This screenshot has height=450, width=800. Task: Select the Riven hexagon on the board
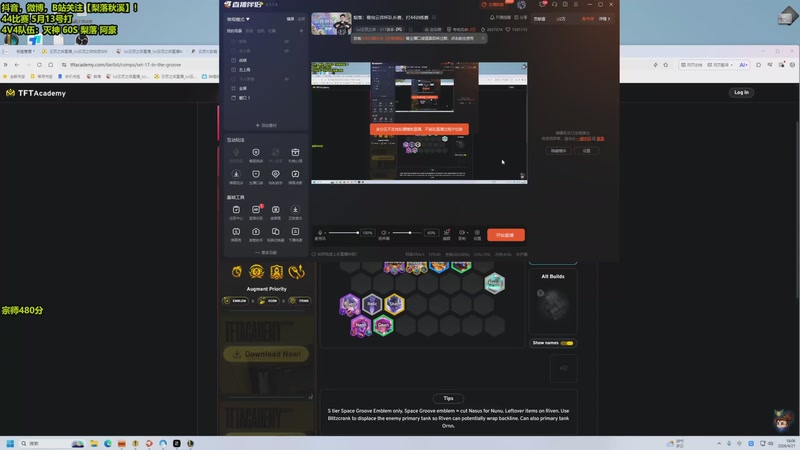[x=349, y=304]
